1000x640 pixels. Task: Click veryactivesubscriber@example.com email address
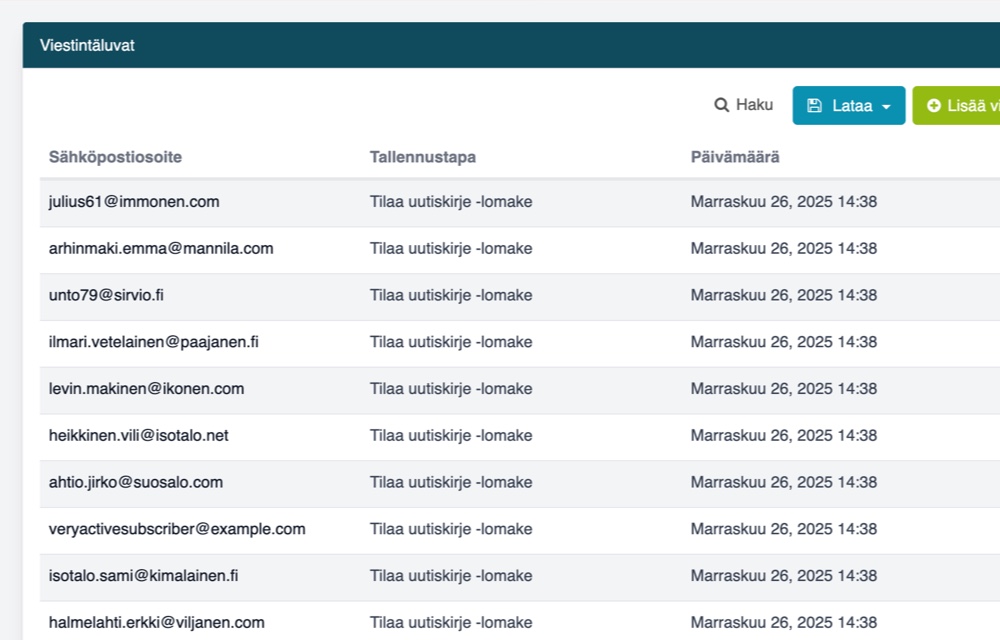pos(177,529)
